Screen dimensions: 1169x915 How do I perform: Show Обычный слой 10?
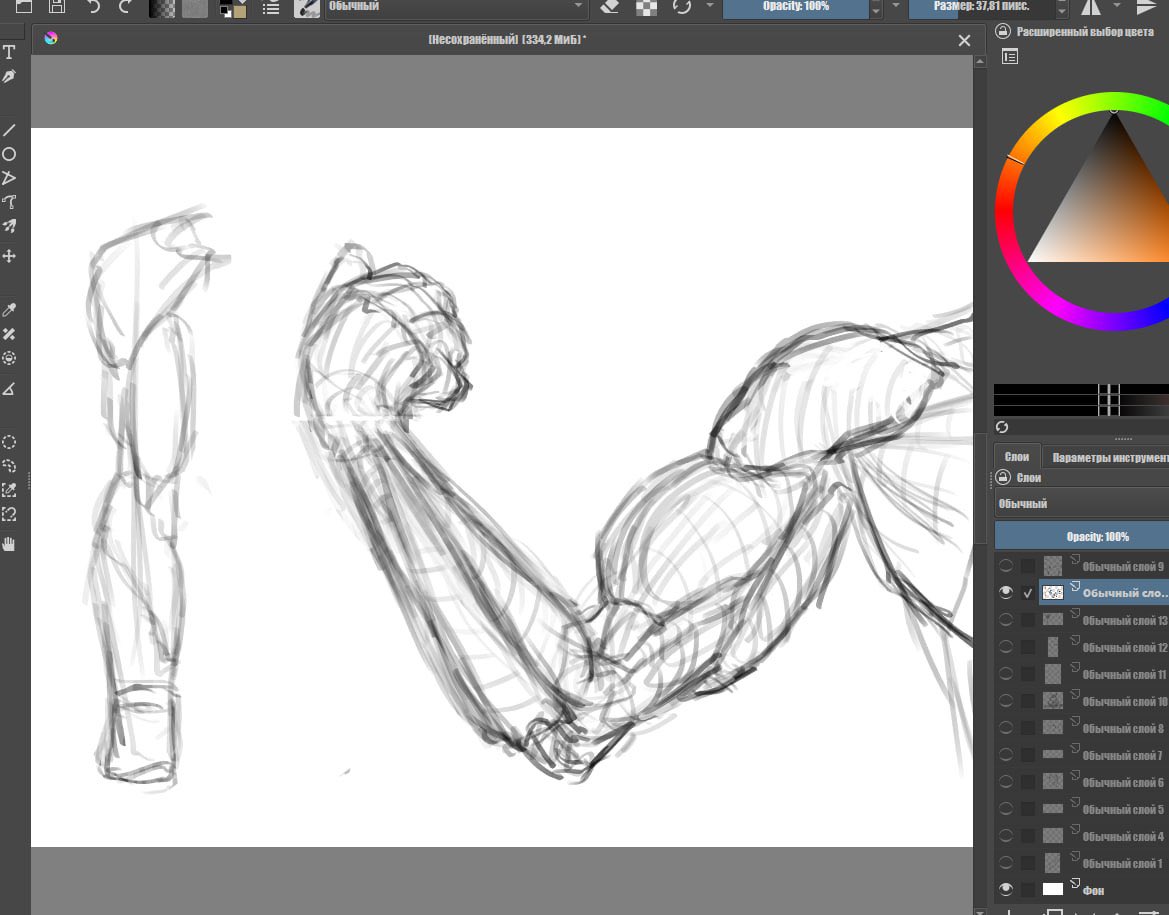(1006, 700)
